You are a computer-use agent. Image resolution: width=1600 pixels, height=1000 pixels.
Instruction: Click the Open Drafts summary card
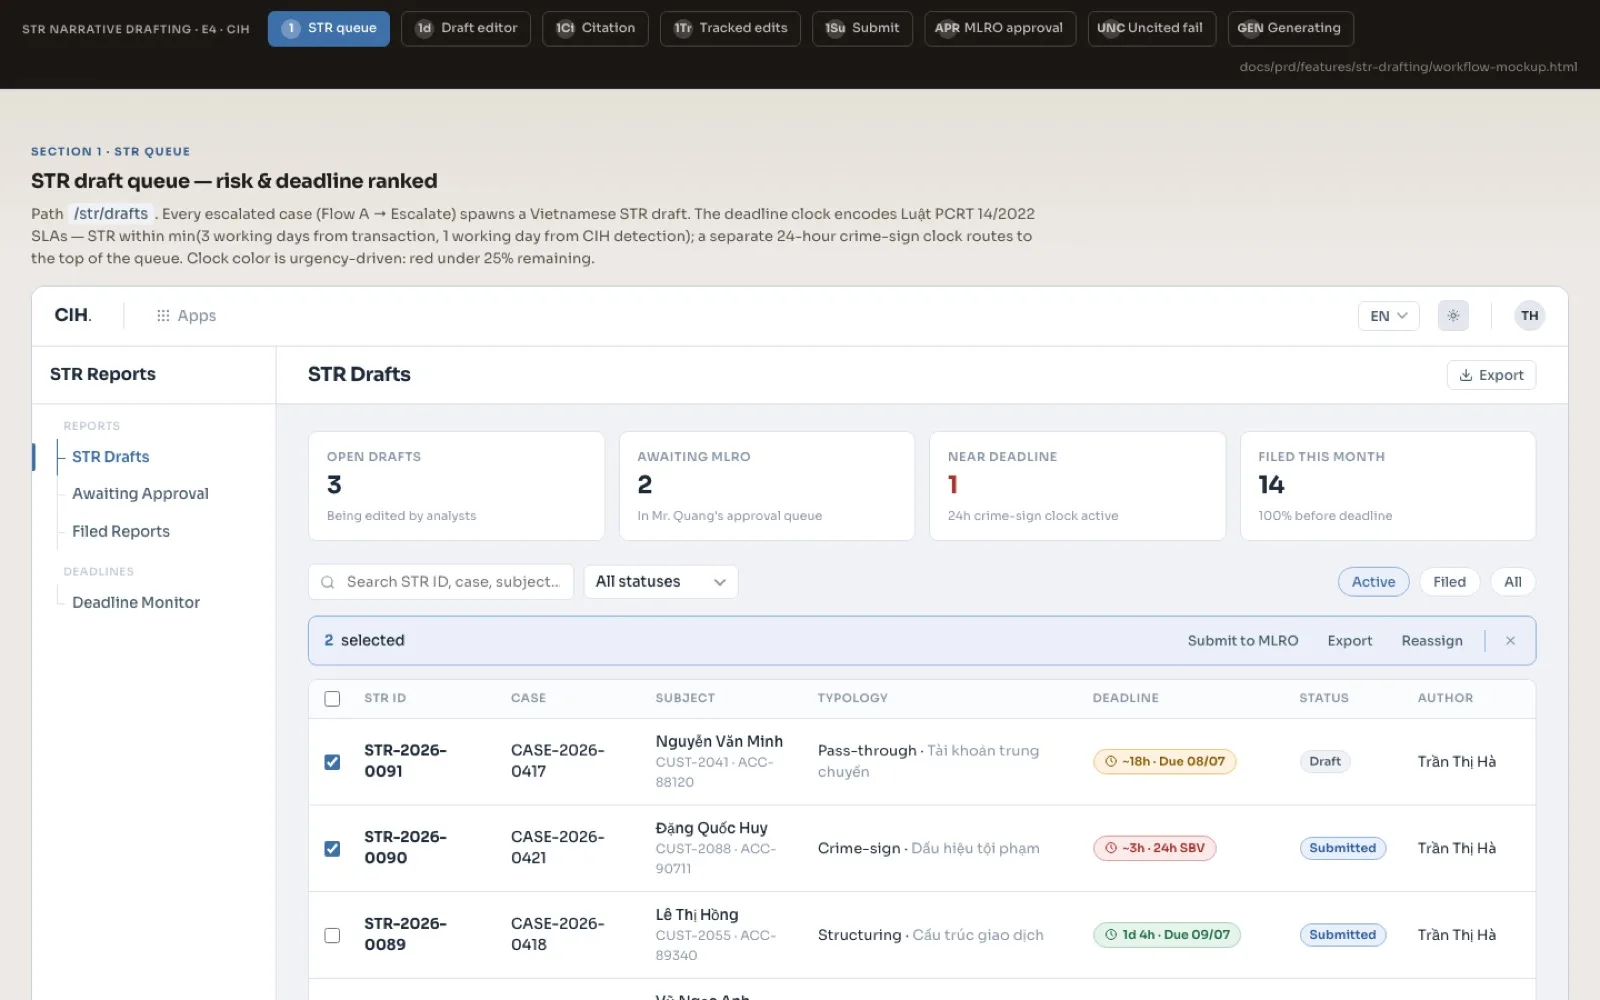coord(456,486)
